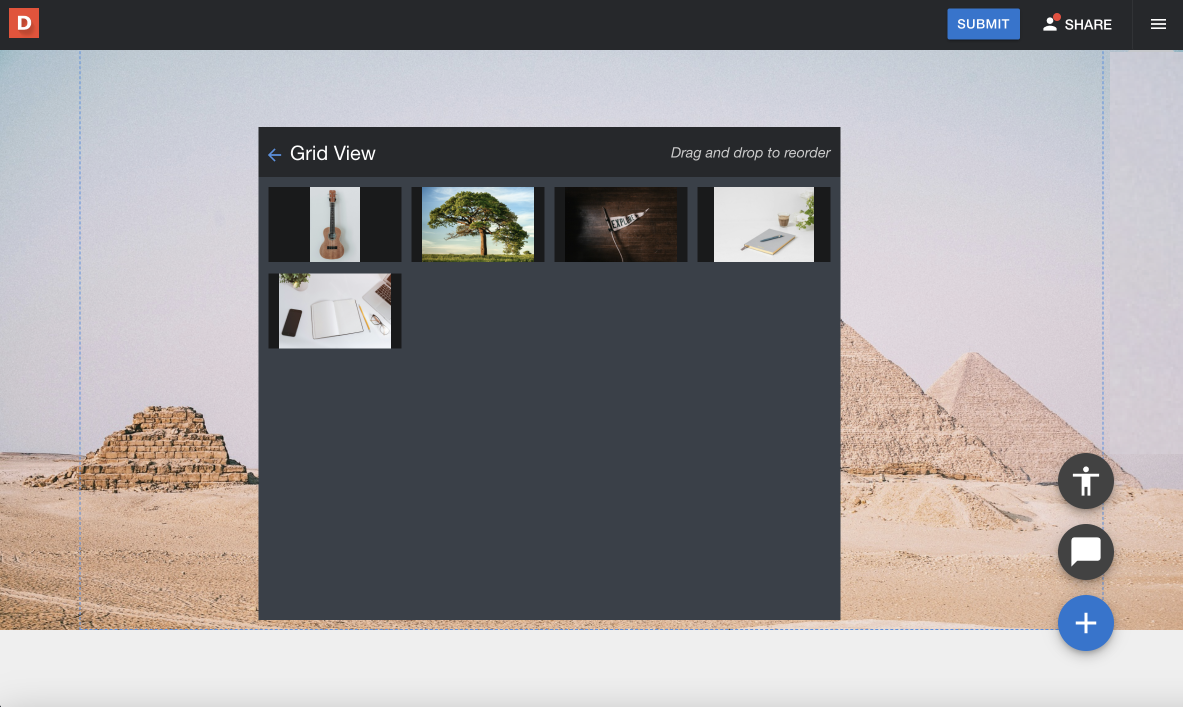The image size is (1183, 707).
Task: Select the notebook with coffee thumbnail
Action: tap(764, 224)
